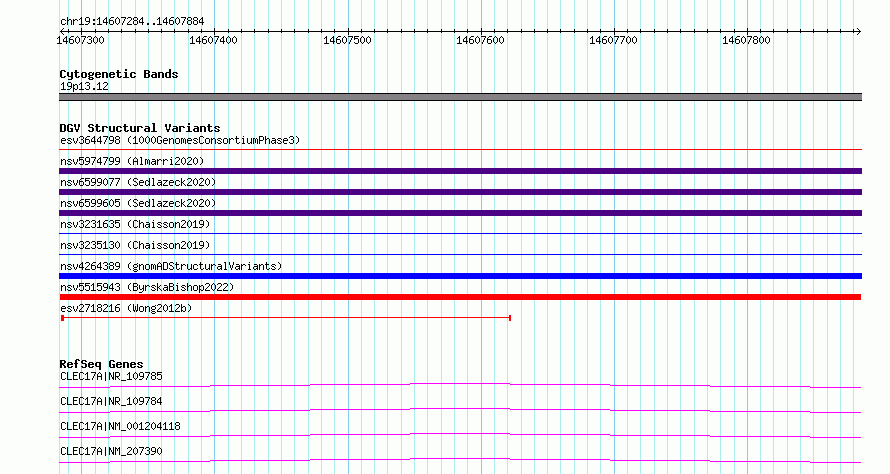Click the thin blue nsv3231635 variant line
This screenshot has width=890, height=474.
[x=460, y=233]
